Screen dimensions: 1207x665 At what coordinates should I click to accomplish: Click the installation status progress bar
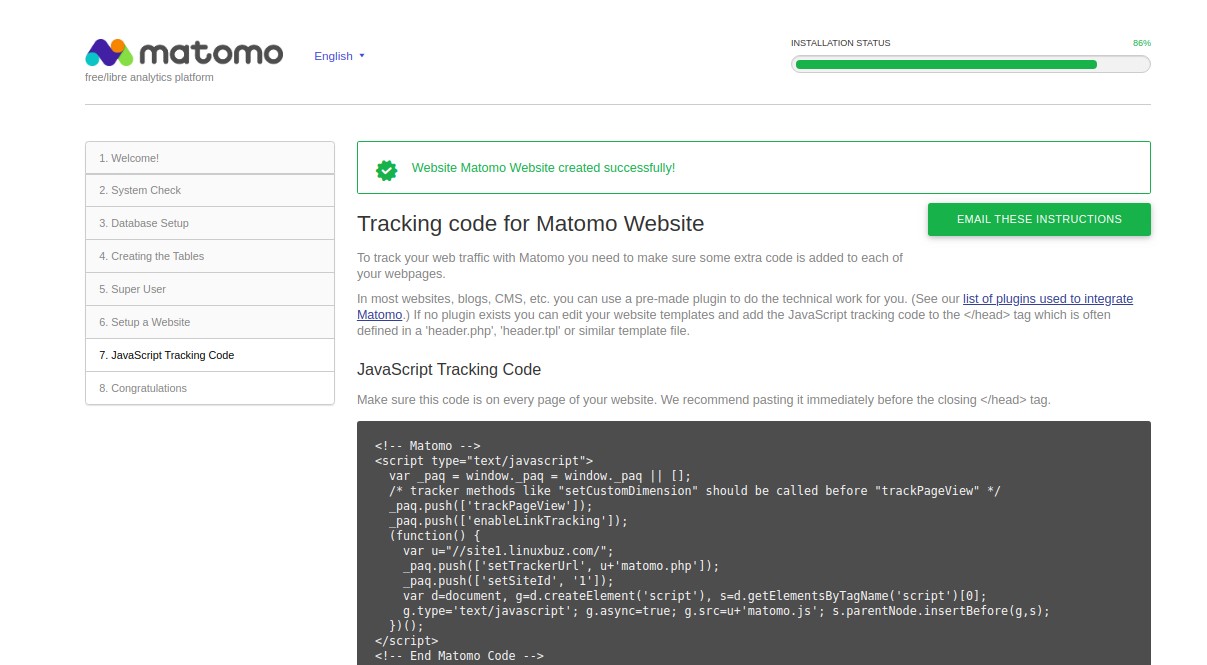pos(970,64)
